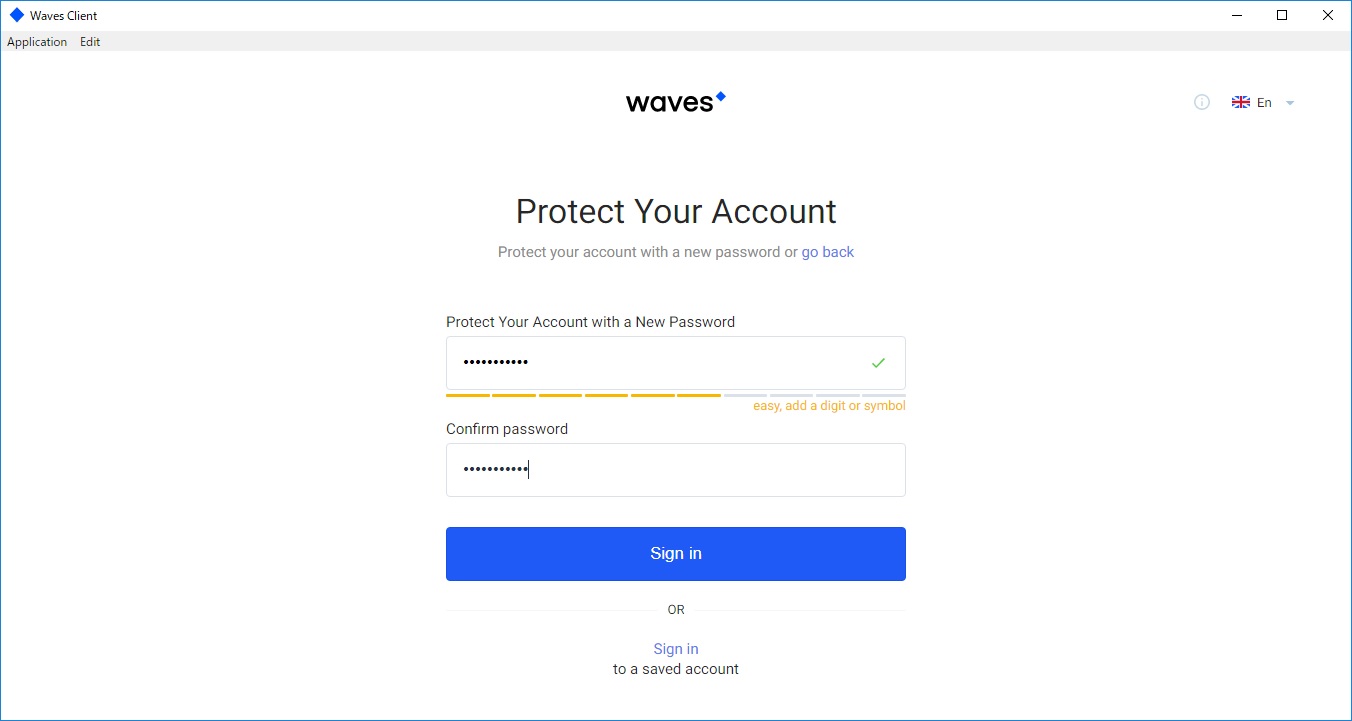Expand the language dropdown arrow
Image resolution: width=1352 pixels, height=721 pixels.
1290,103
